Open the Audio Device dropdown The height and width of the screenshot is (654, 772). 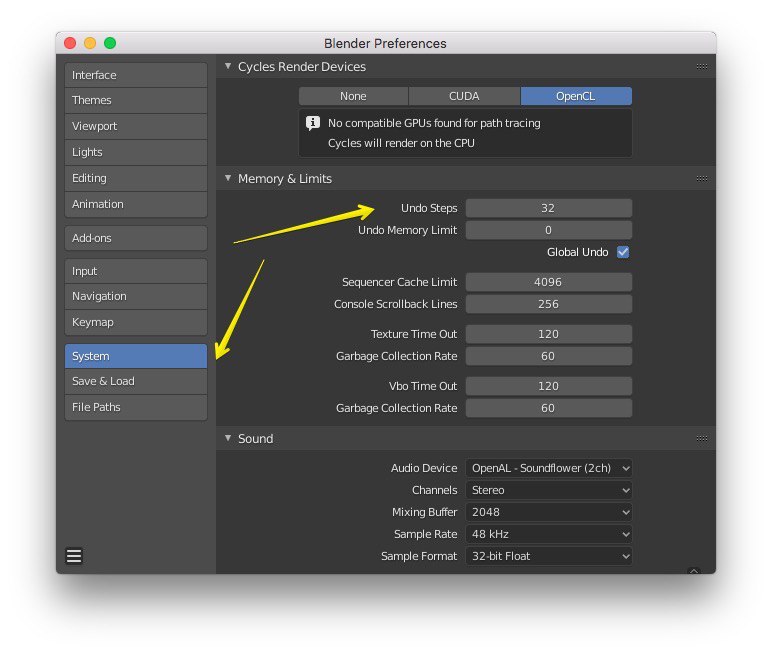548,468
